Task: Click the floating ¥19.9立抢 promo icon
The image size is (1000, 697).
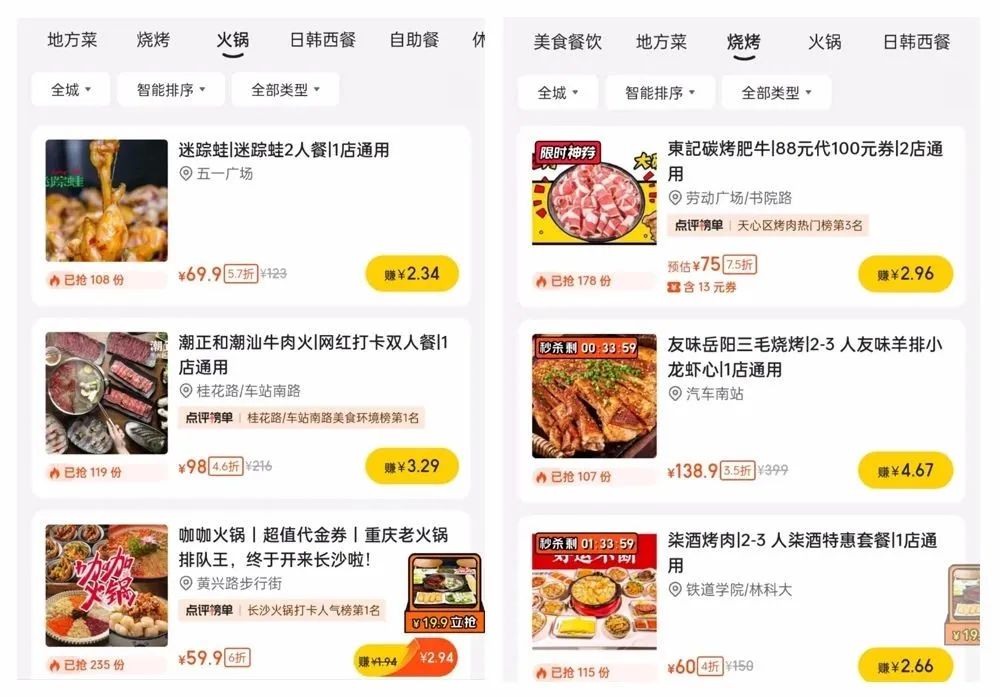Action: pos(445,593)
